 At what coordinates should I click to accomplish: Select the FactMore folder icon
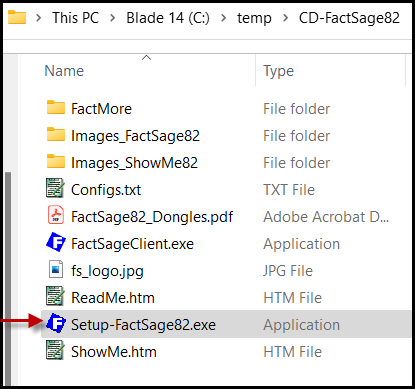[56, 108]
